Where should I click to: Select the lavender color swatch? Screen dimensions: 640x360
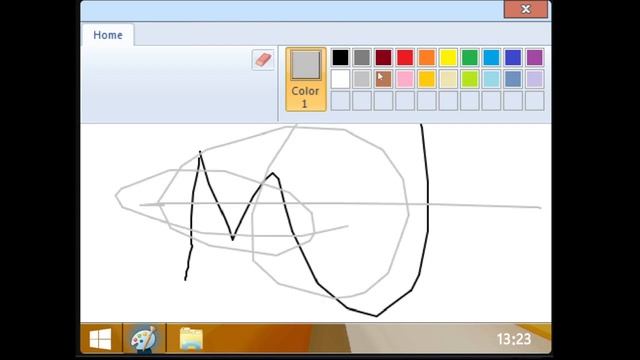click(x=535, y=79)
